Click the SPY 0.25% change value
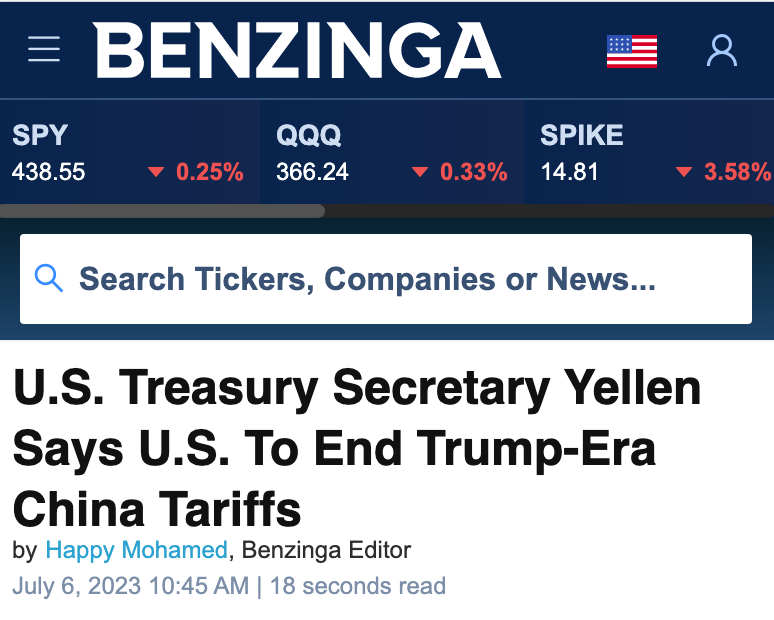 (210, 172)
